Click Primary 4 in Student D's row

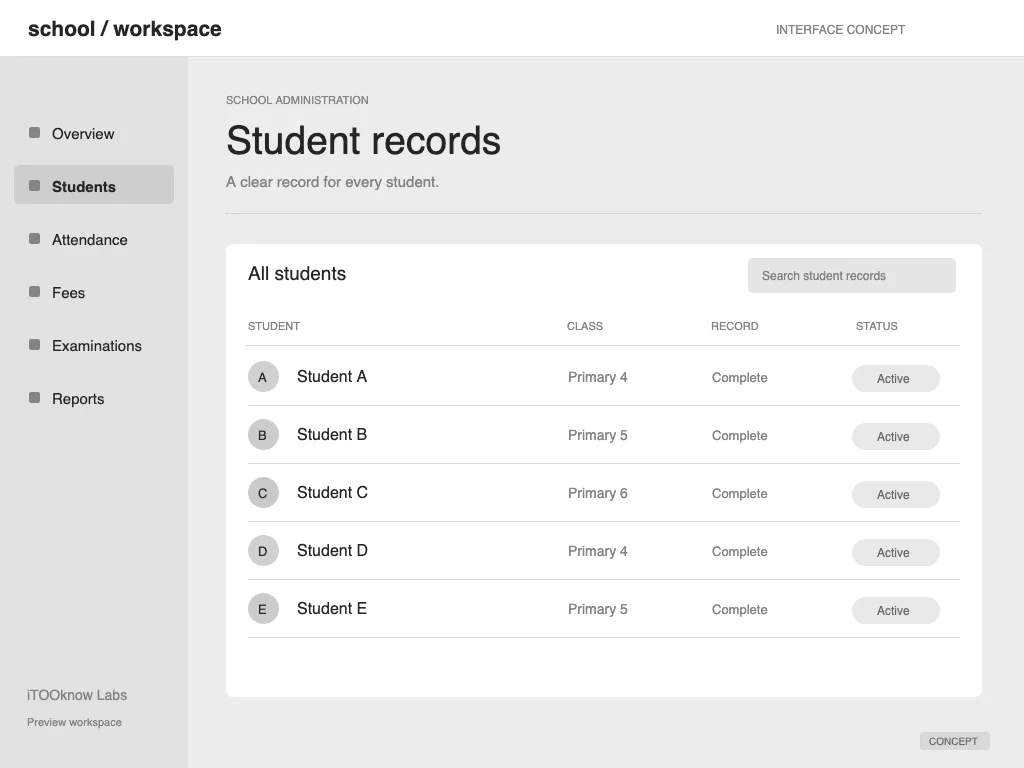(598, 551)
